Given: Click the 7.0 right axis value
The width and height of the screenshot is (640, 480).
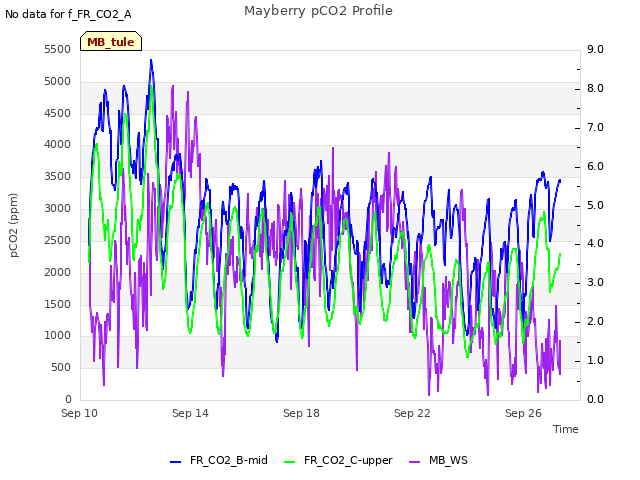Looking at the screenshot, I should [596, 127].
